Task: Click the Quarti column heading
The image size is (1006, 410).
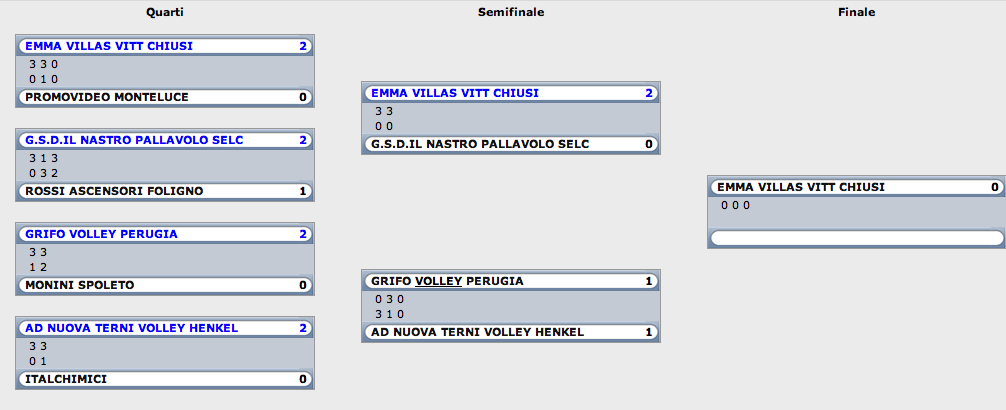Action: [165, 12]
